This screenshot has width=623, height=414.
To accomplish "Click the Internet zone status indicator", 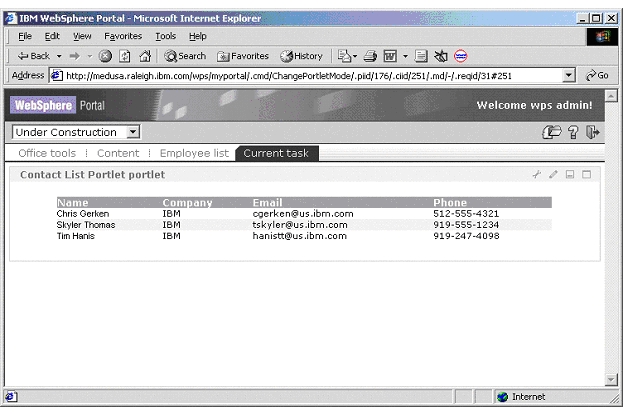I will click(x=521, y=397).
